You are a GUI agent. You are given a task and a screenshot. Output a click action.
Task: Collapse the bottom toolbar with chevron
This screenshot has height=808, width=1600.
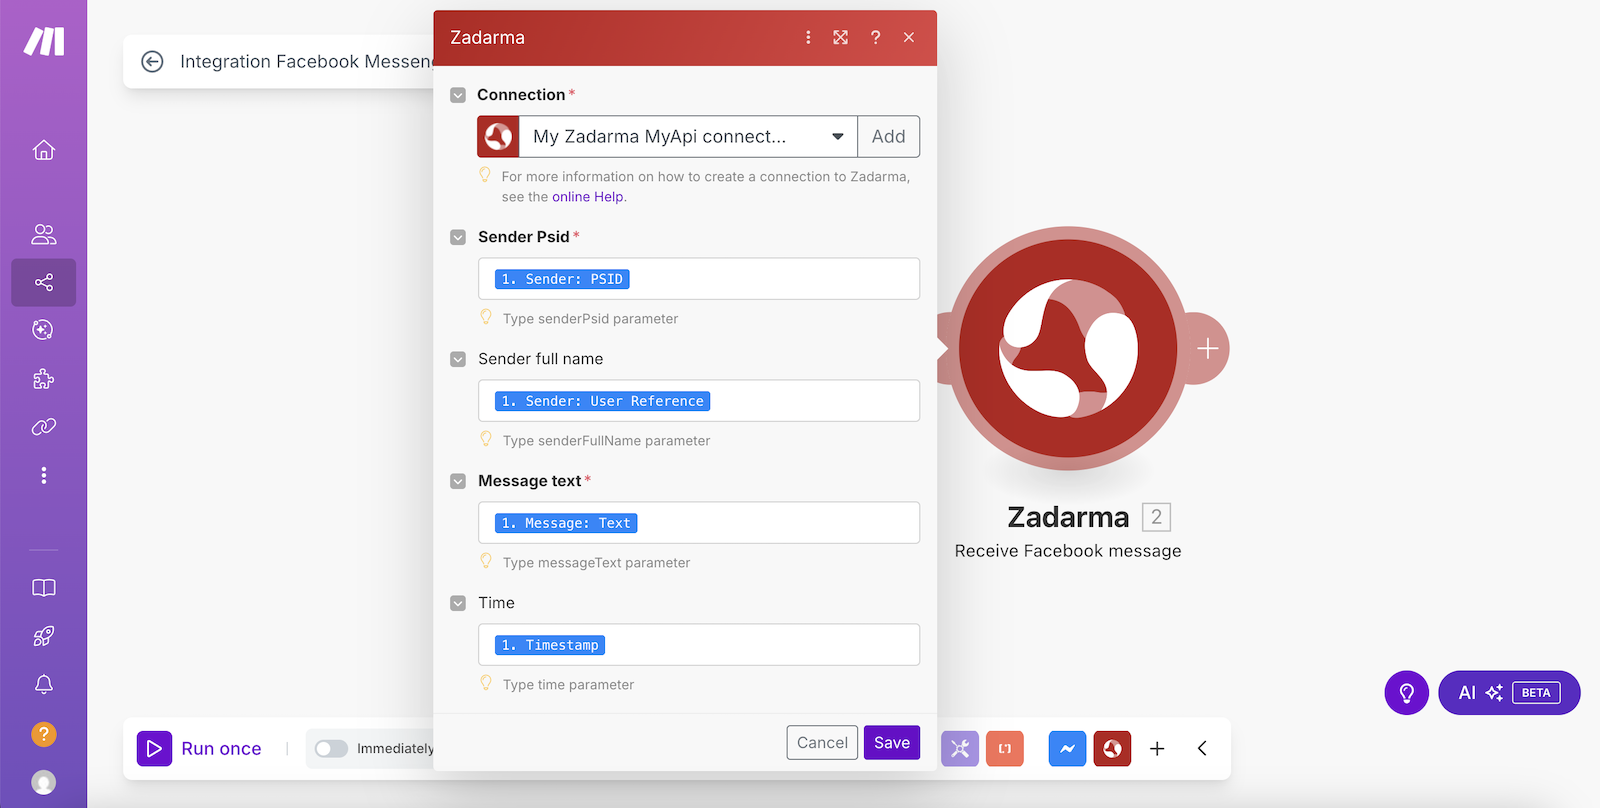point(1202,749)
